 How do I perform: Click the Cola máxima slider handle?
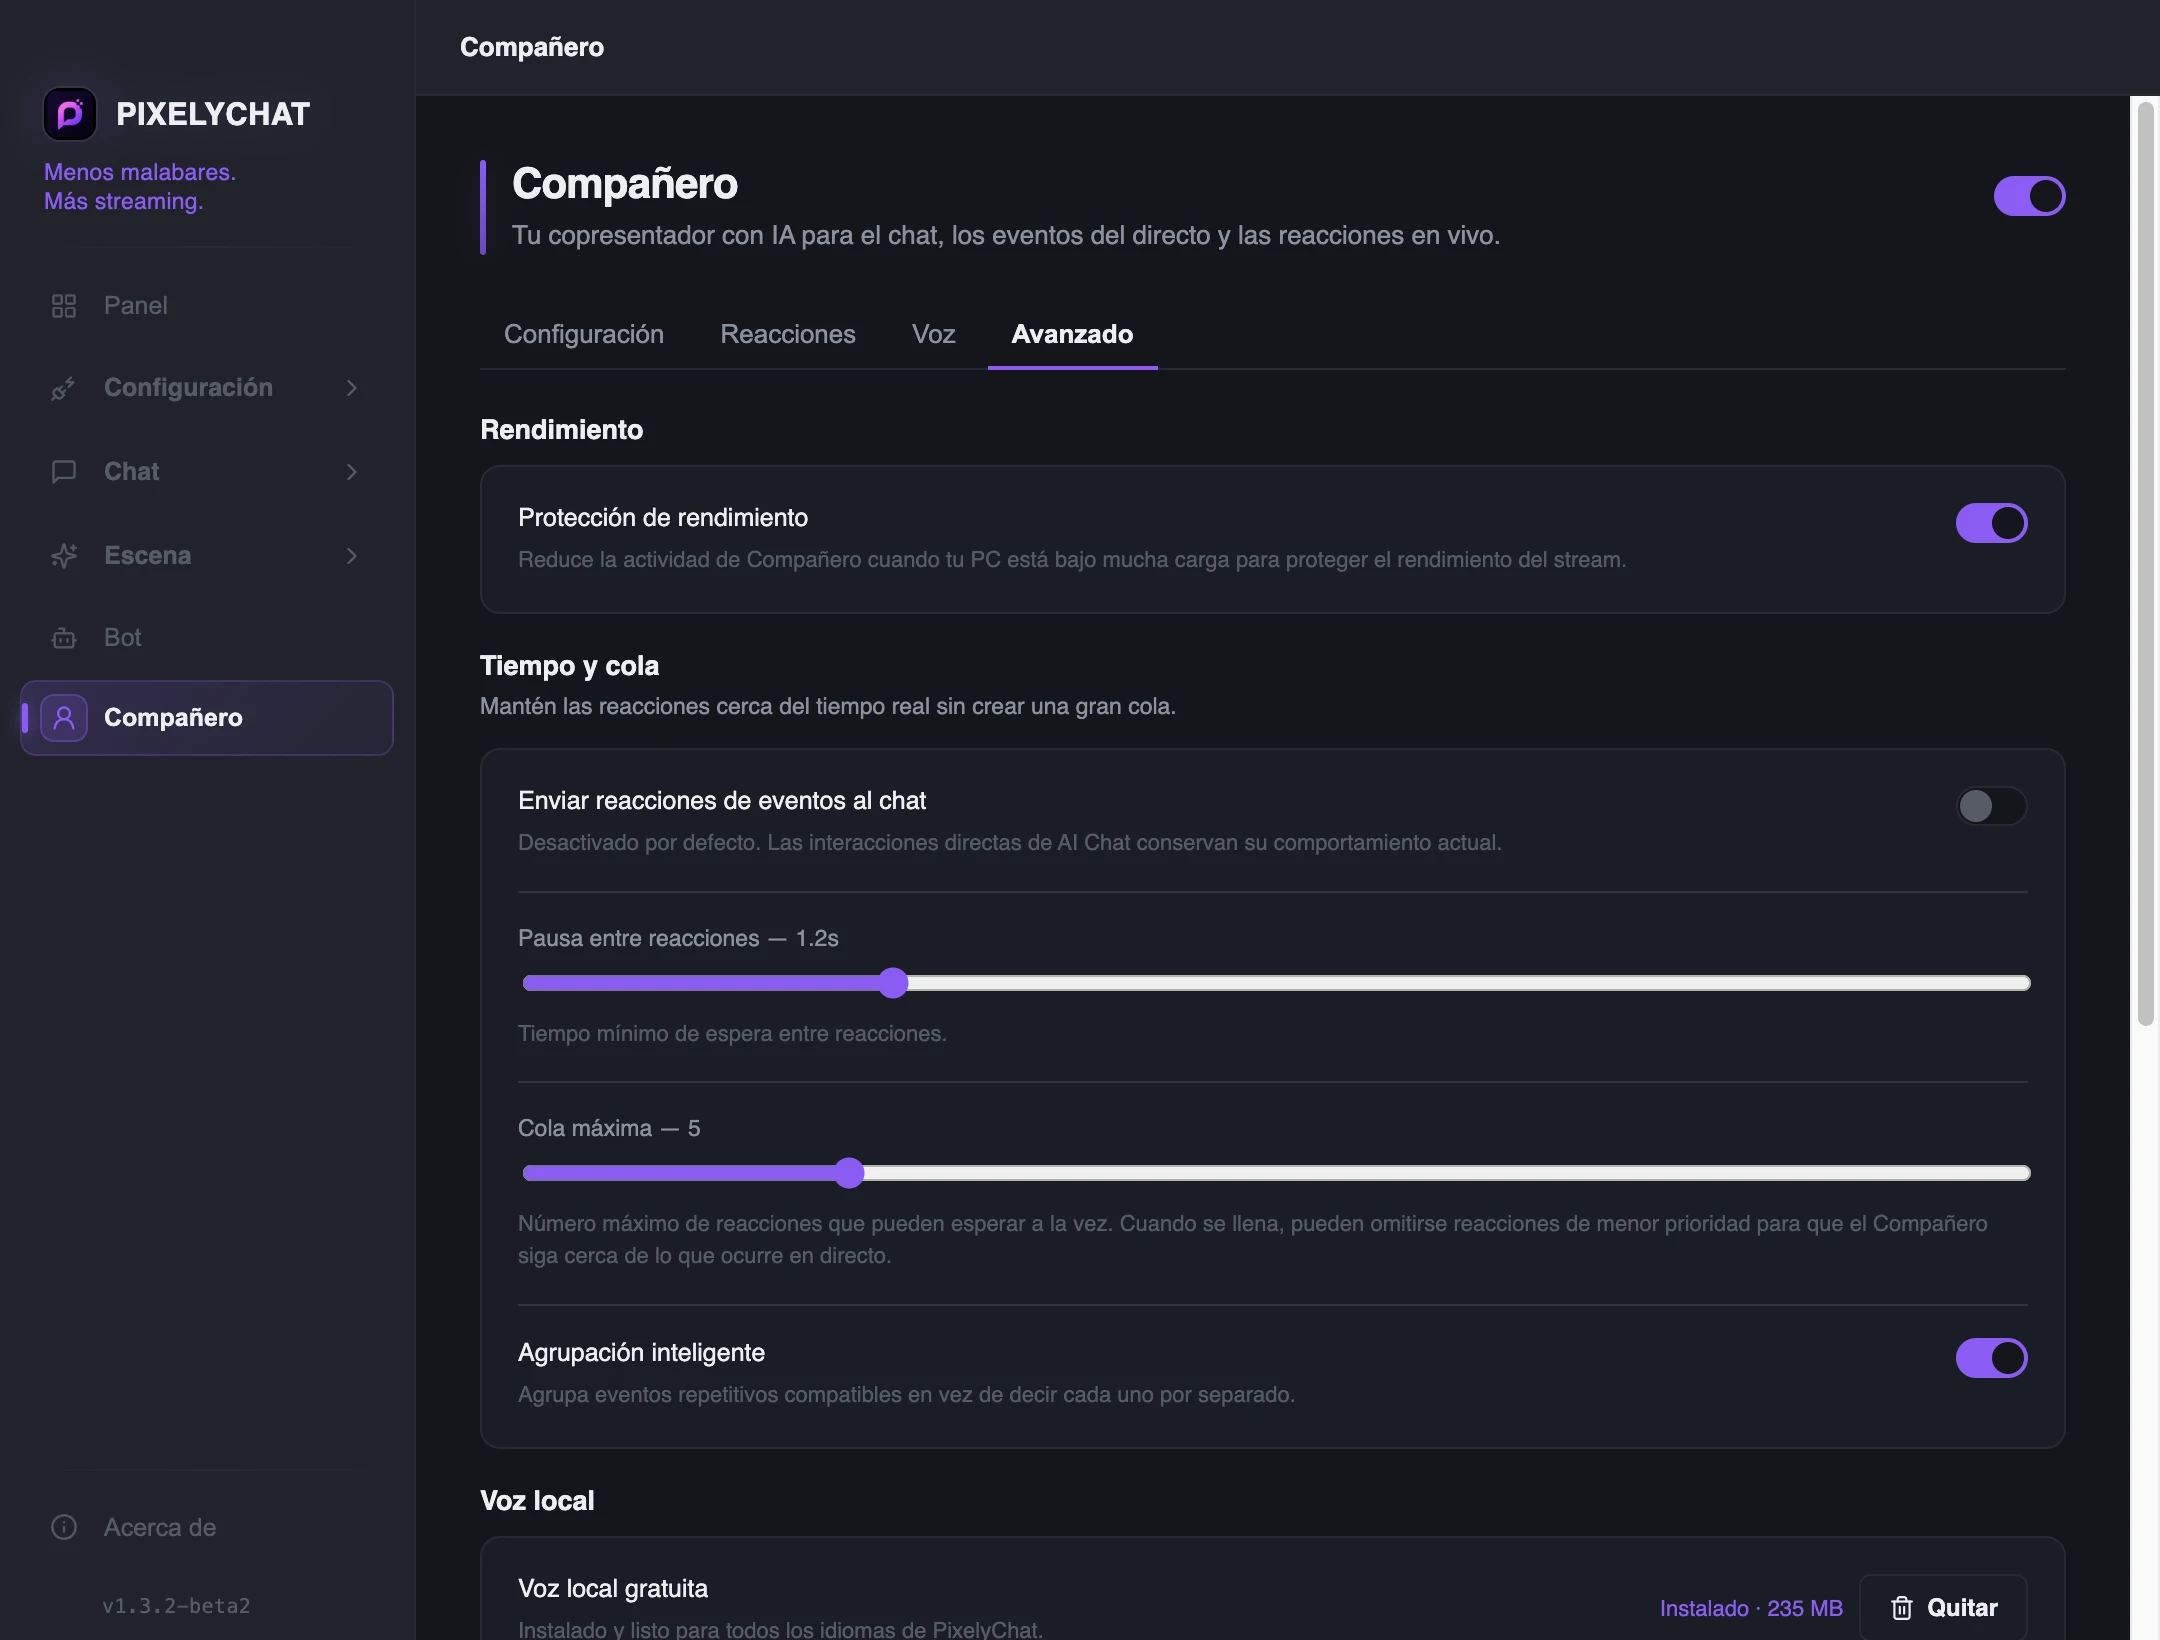click(849, 1173)
